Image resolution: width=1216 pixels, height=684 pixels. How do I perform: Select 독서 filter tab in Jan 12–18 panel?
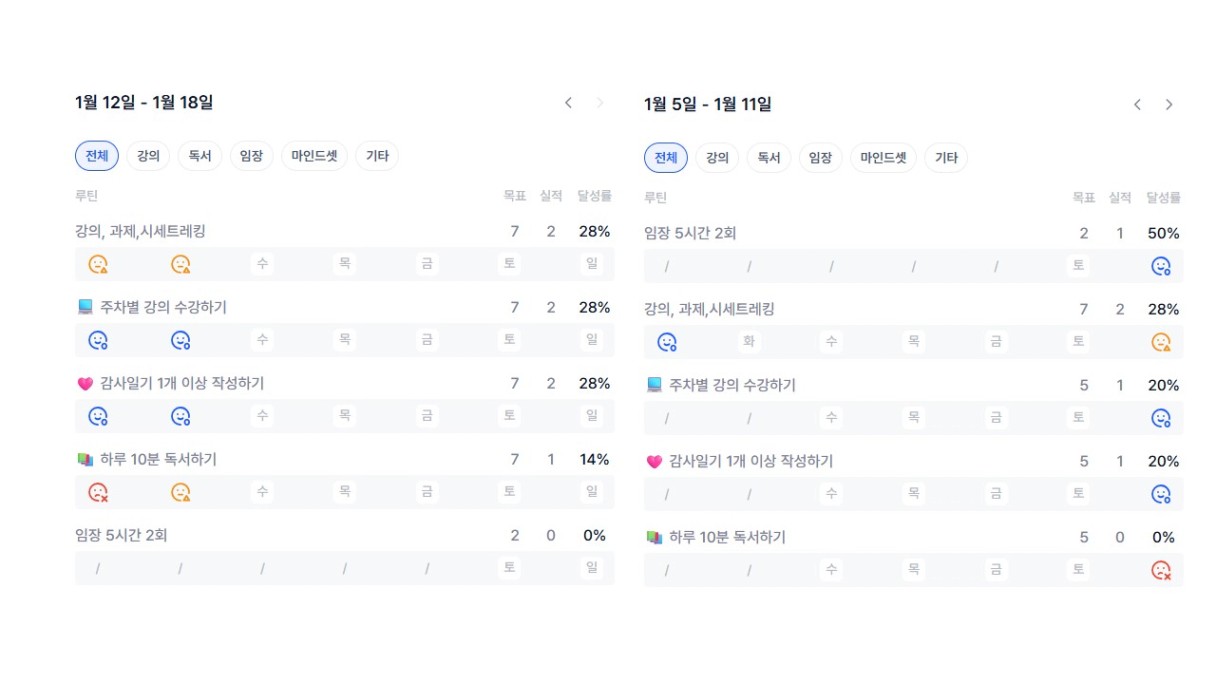[x=200, y=156]
